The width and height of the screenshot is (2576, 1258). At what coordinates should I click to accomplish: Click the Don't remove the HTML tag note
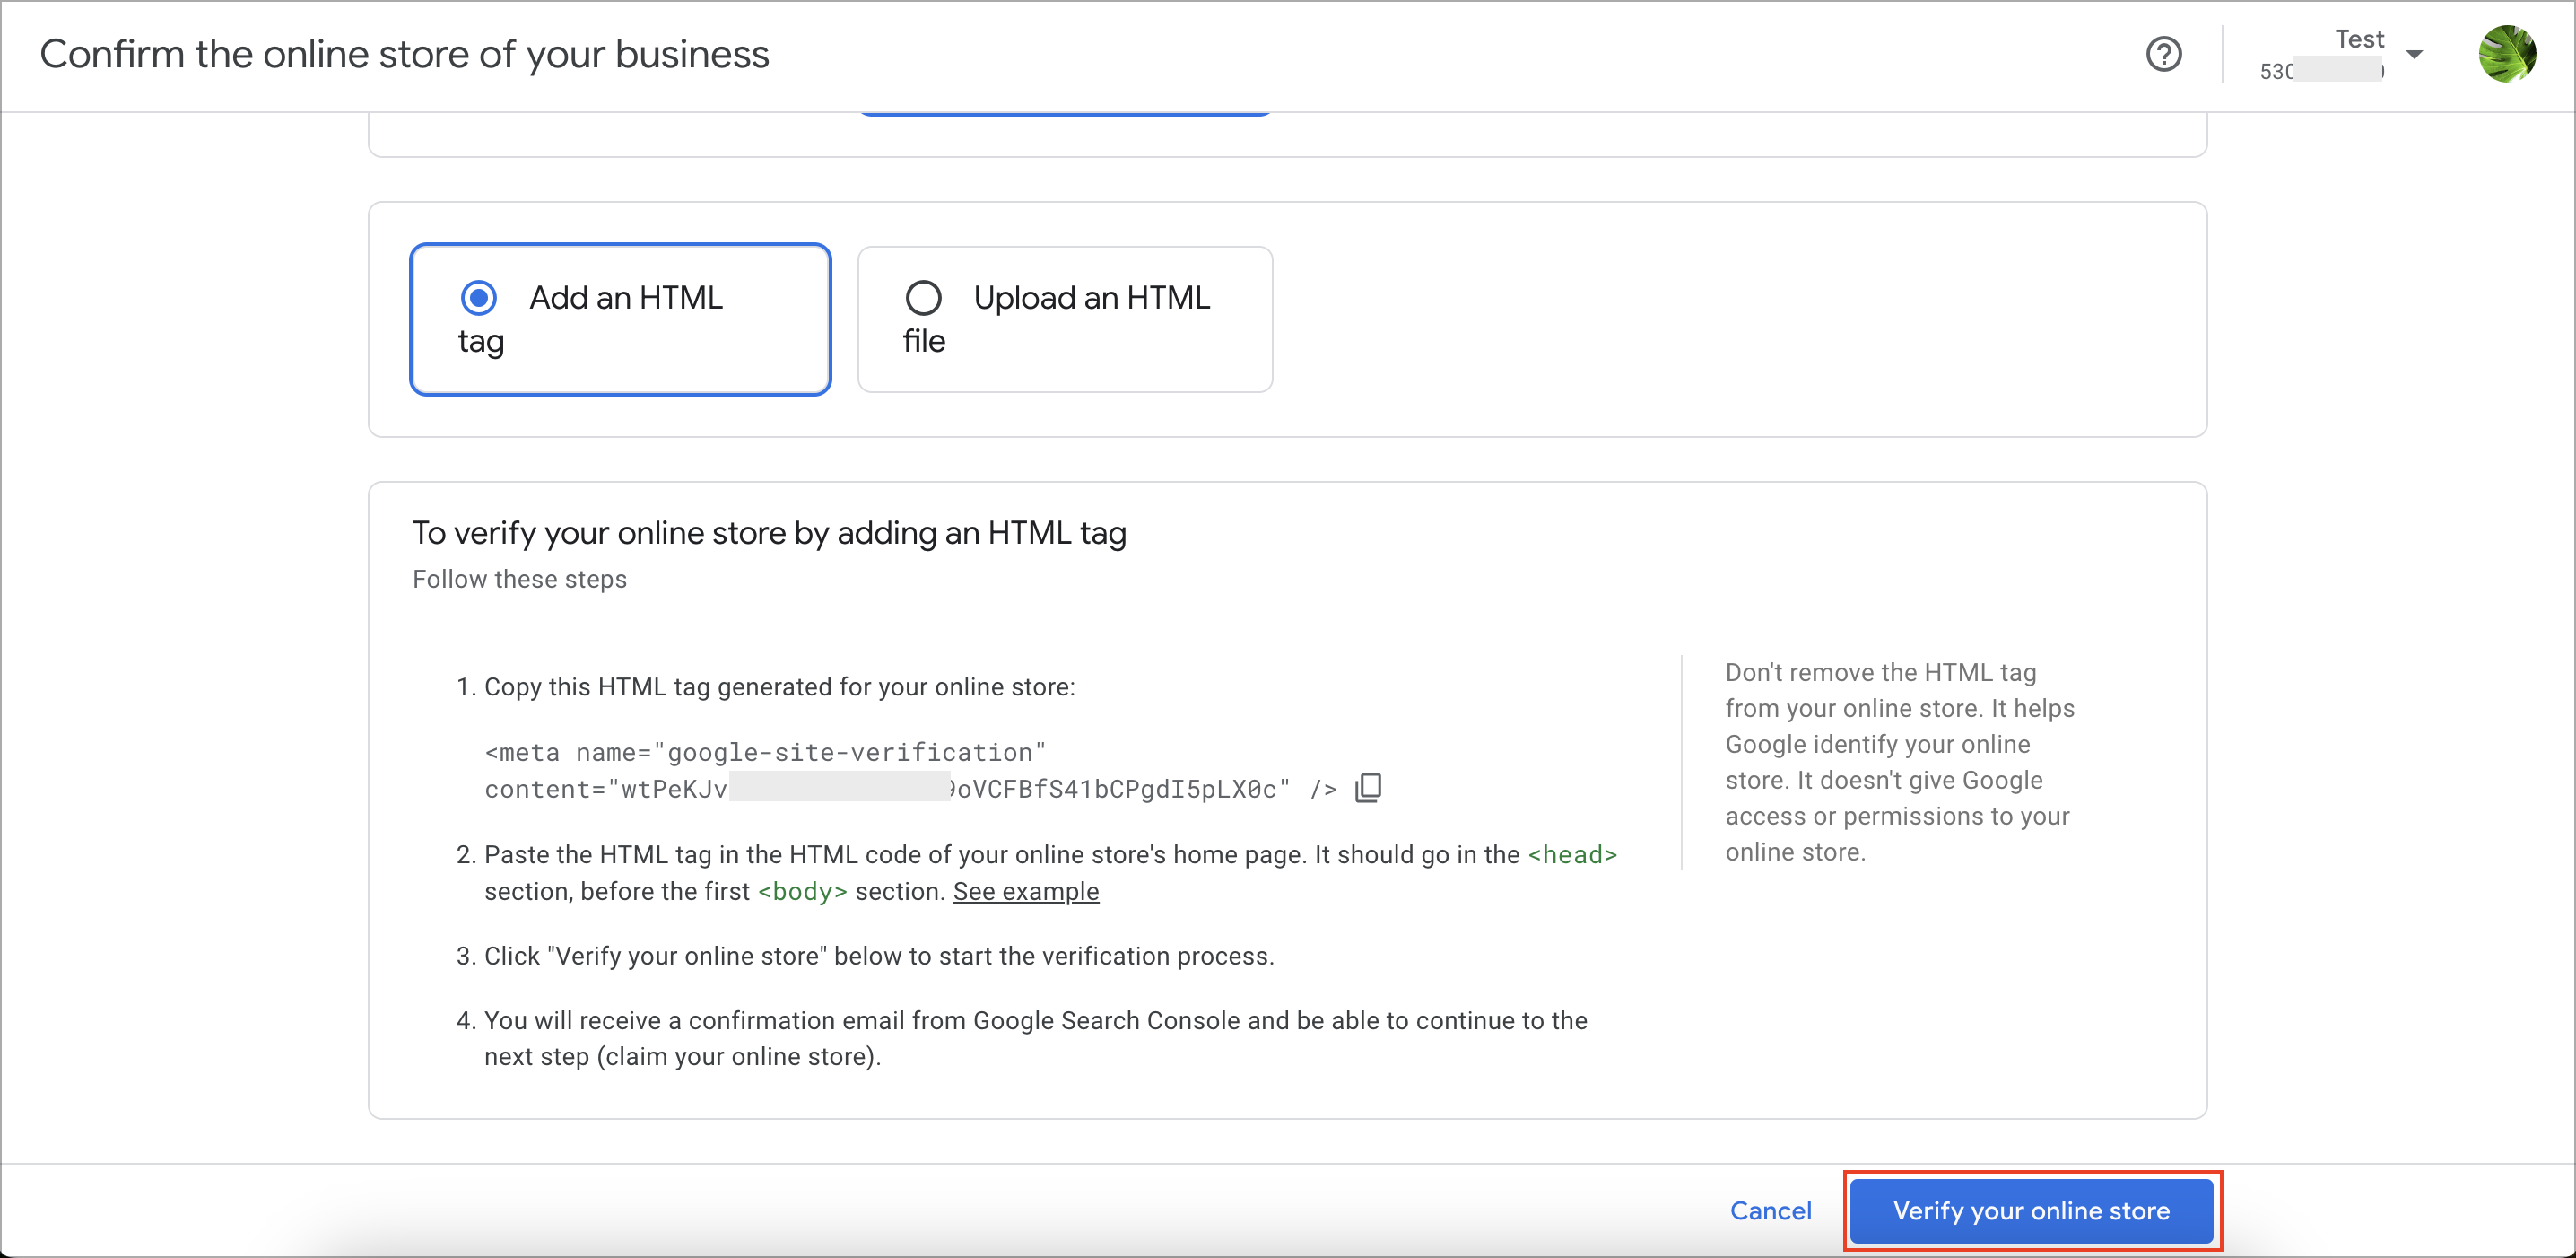(1900, 762)
